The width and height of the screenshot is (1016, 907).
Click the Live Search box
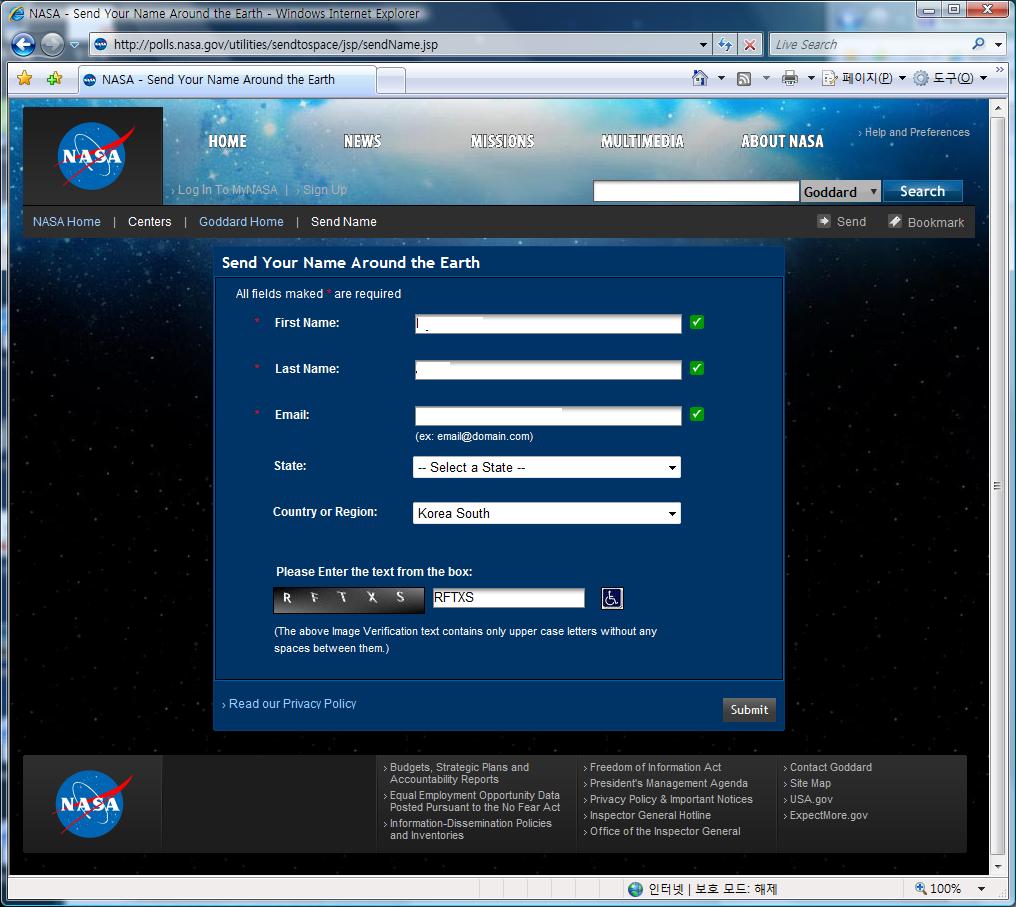(x=870, y=45)
